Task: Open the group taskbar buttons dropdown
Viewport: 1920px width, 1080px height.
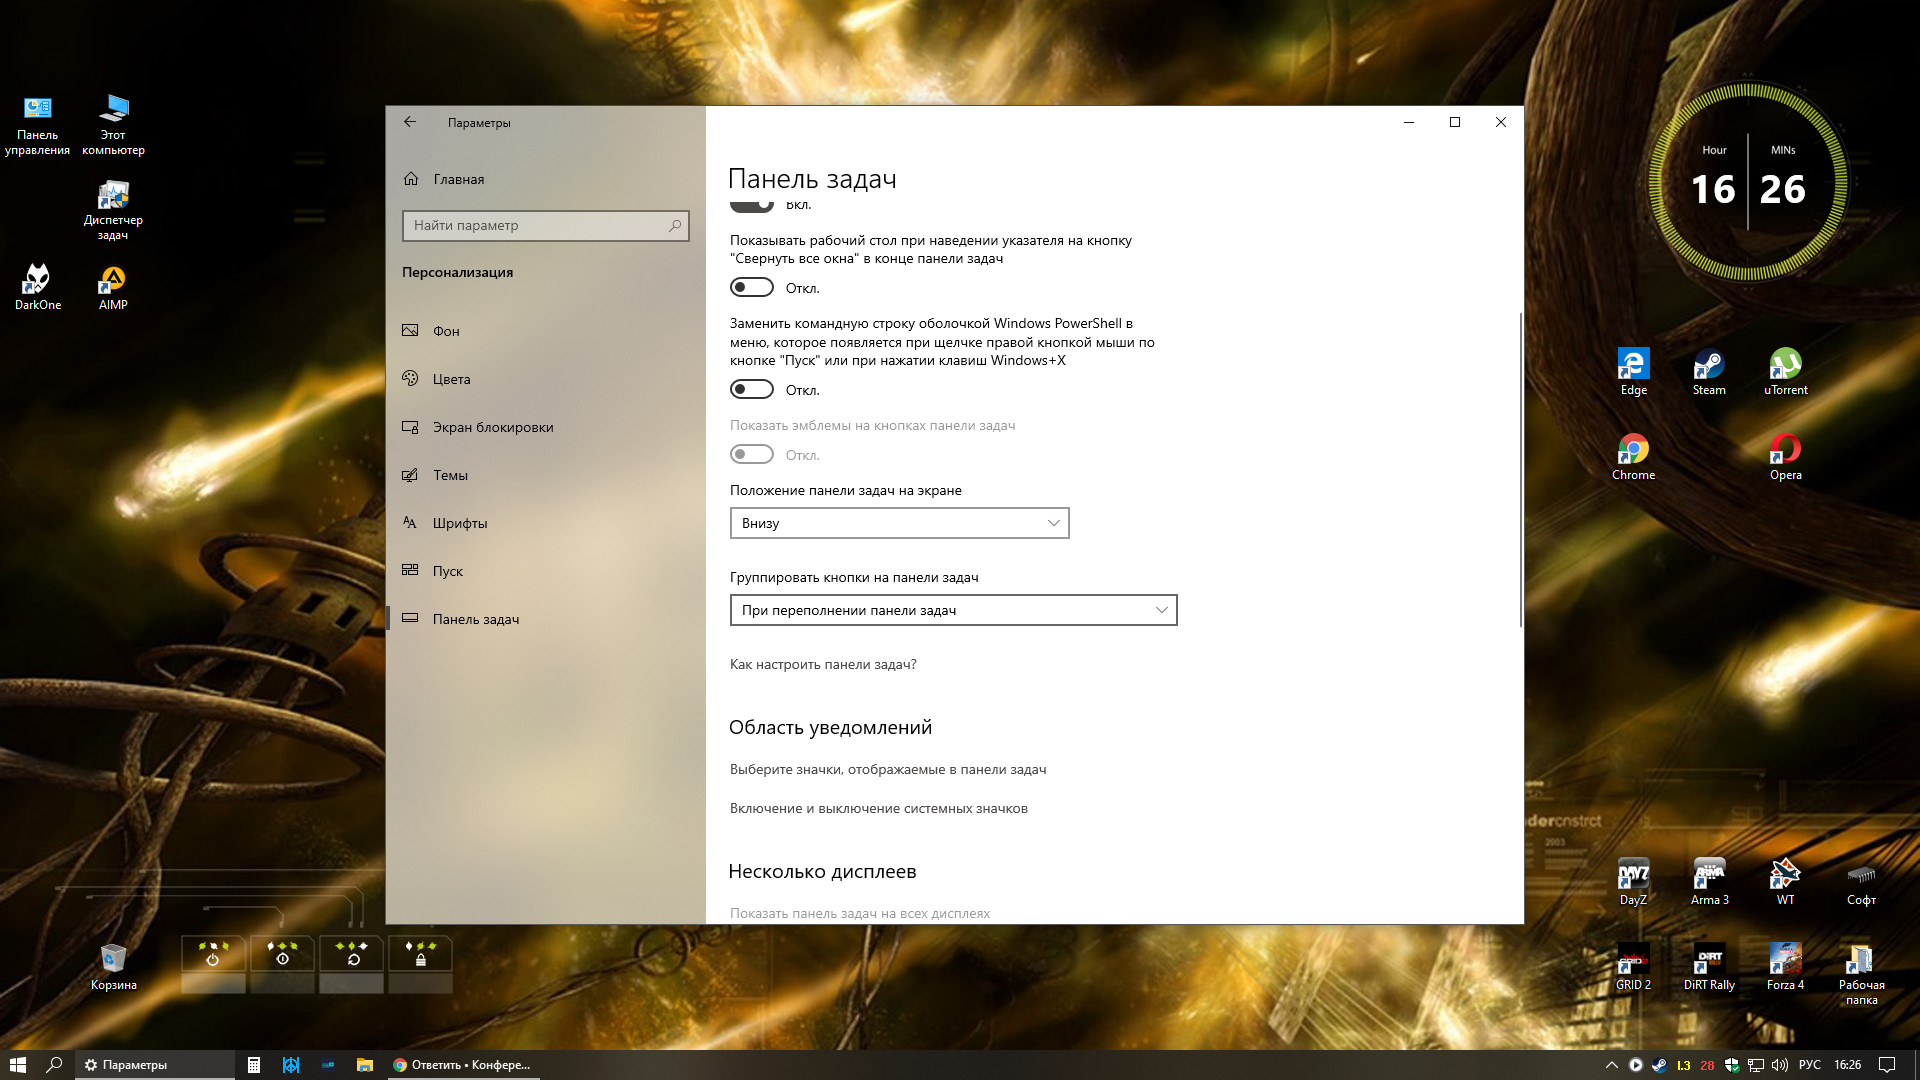Action: click(953, 610)
